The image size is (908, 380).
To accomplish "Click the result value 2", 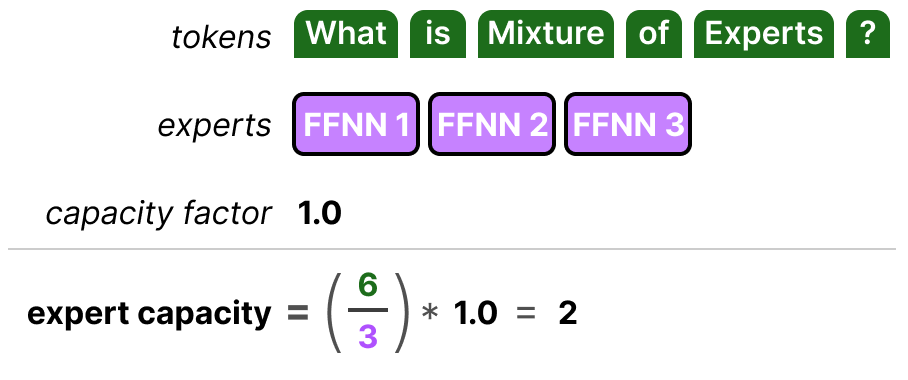I will click(x=568, y=313).
